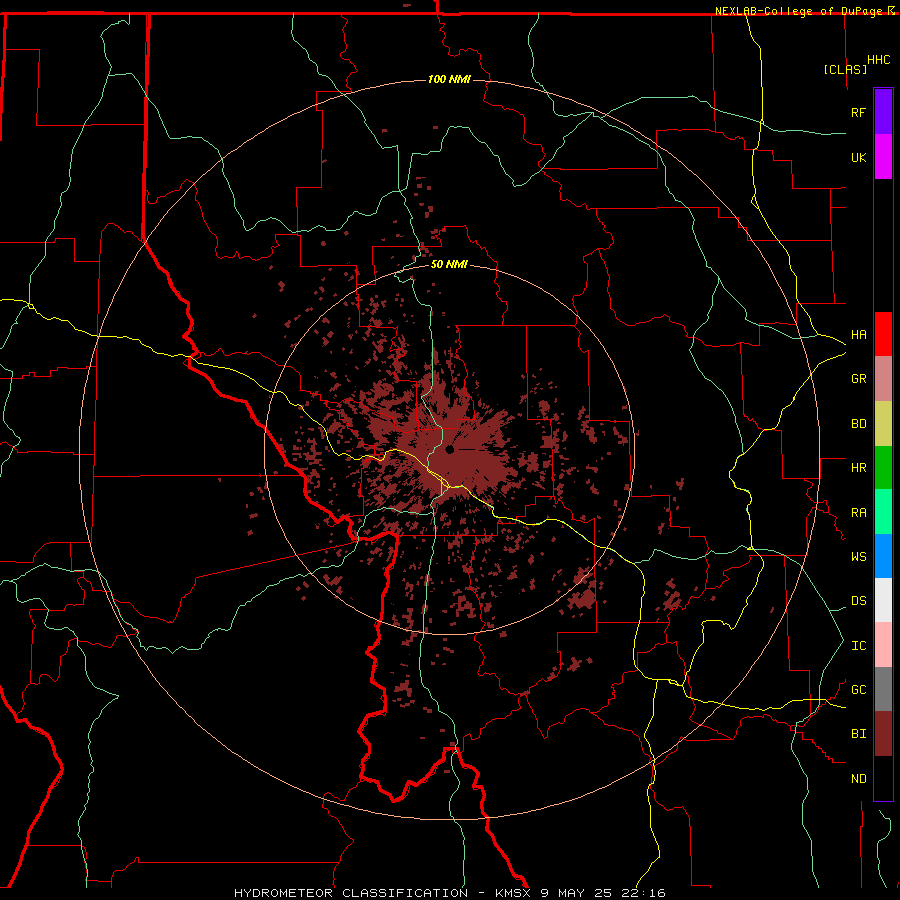
Task: Click the GR legend label
Action: click(x=858, y=379)
